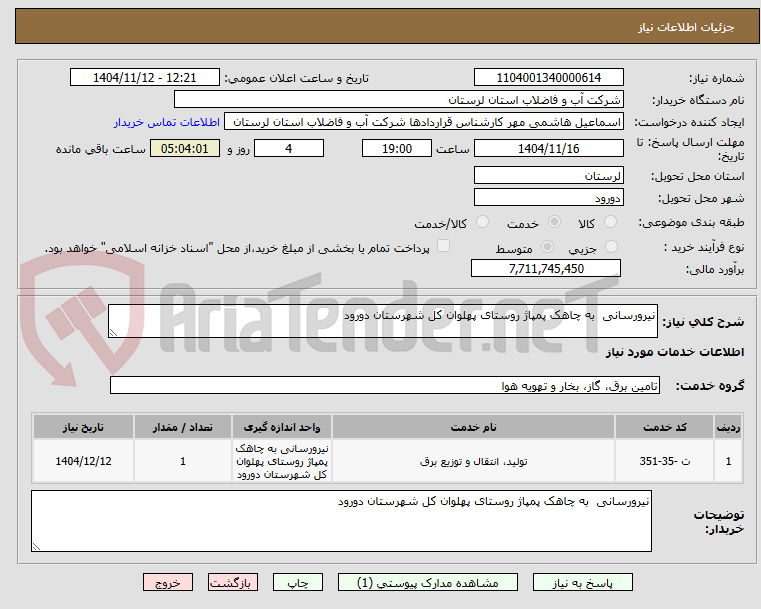Click the deadline time field 19:00
Viewport: 761px width, 609px height.
point(397,148)
